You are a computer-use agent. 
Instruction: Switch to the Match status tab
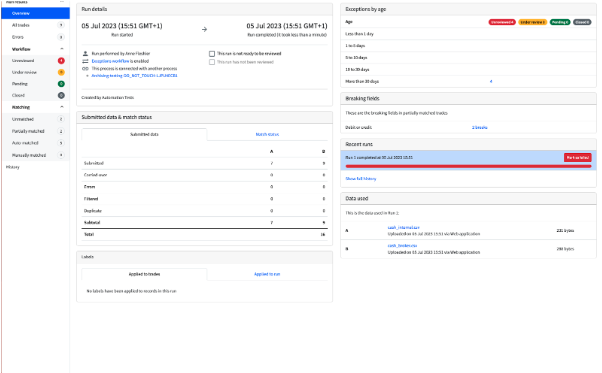click(267, 134)
